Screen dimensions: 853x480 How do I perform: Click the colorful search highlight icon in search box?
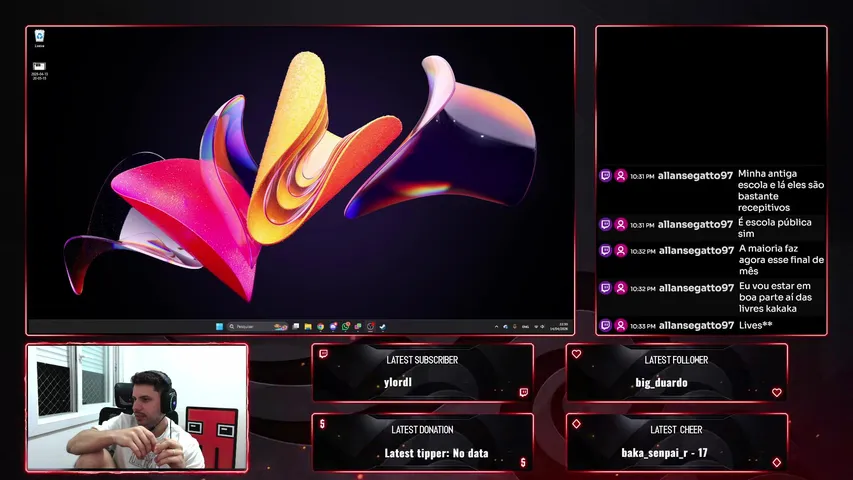click(280, 327)
